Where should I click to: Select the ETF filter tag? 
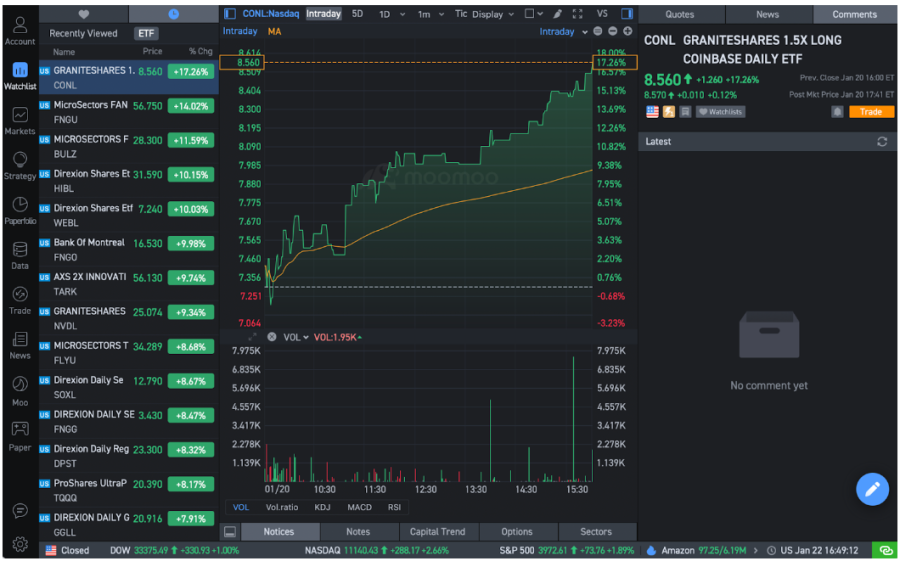coord(146,33)
